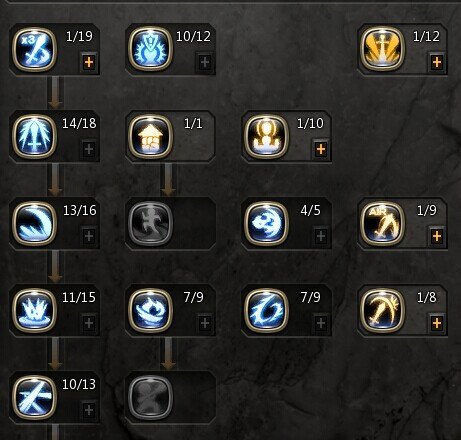Select the x3 triple sword skill icon
The height and width of the screenshot is (440, 461).
34,50
